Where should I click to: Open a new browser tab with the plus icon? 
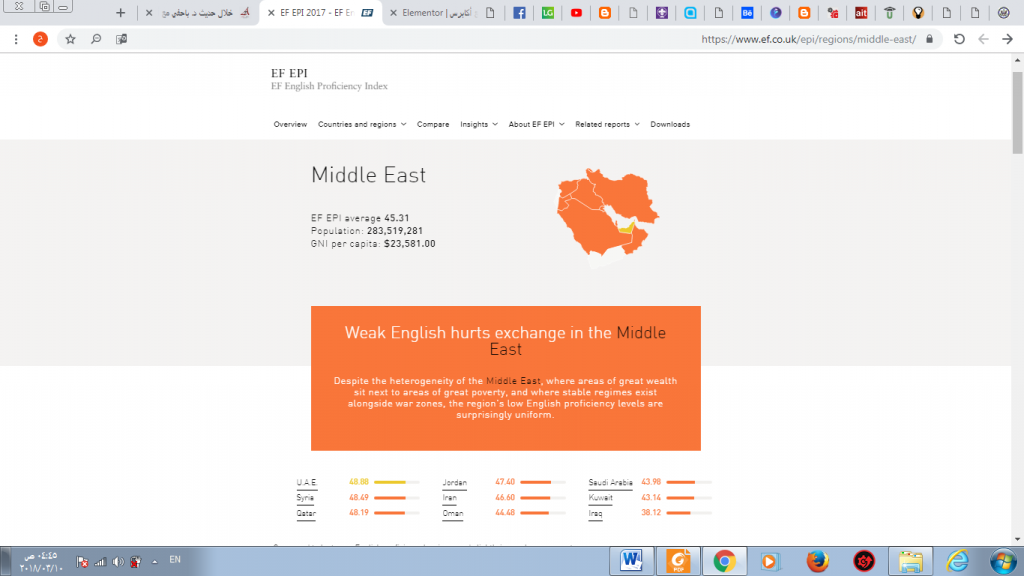(120, 12)
